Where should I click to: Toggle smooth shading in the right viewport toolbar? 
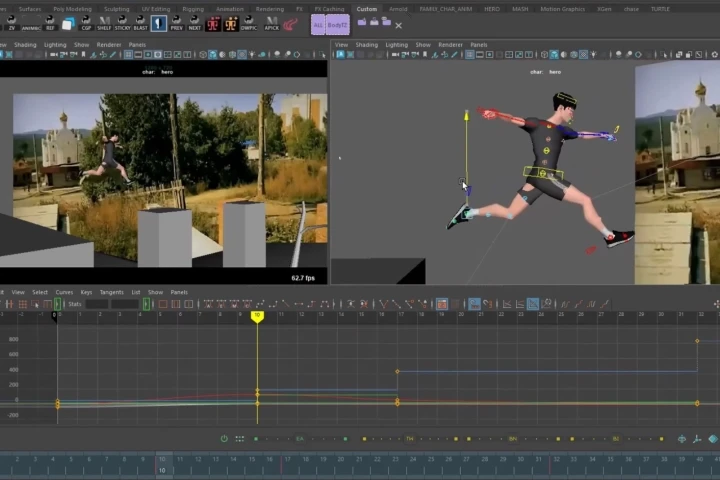click(x=554, y=55)
